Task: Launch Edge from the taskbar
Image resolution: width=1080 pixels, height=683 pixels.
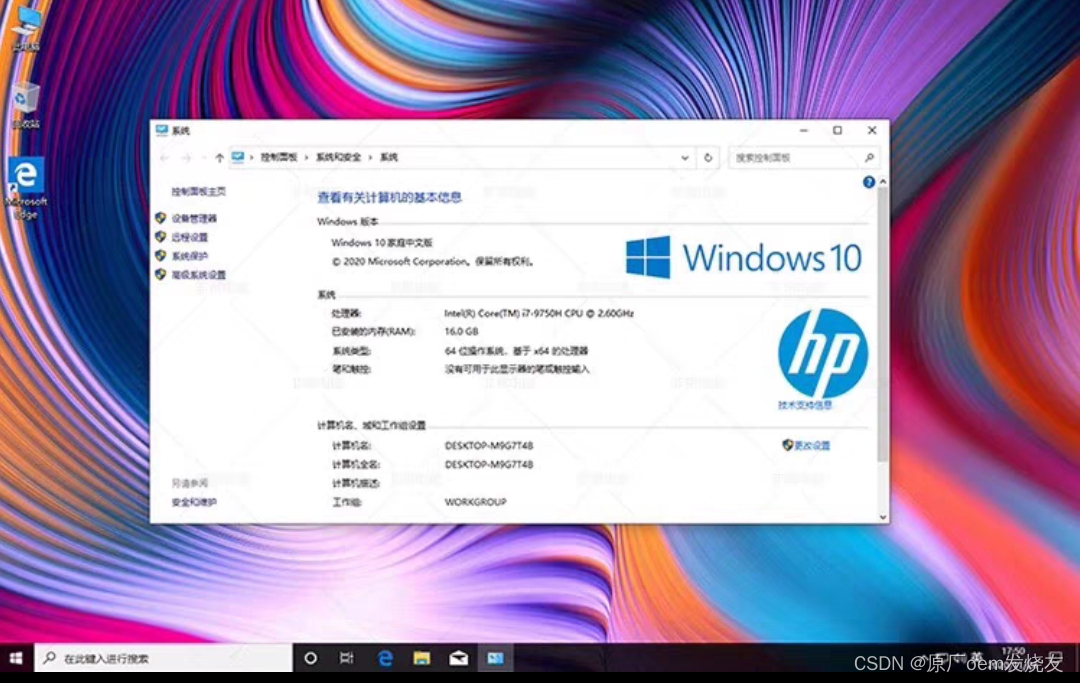Action: (x=385, y=658)
